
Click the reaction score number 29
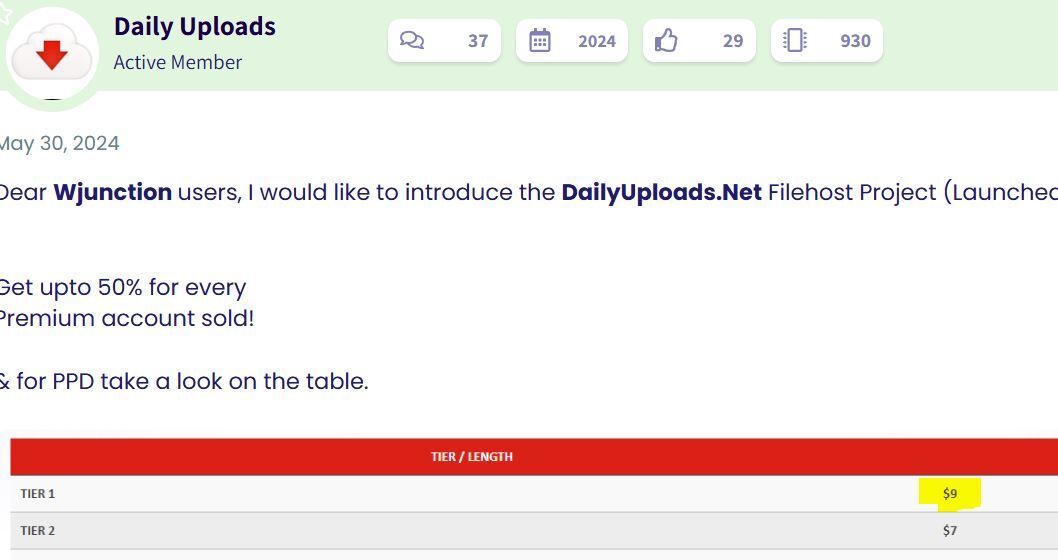[x=733, y=41]
